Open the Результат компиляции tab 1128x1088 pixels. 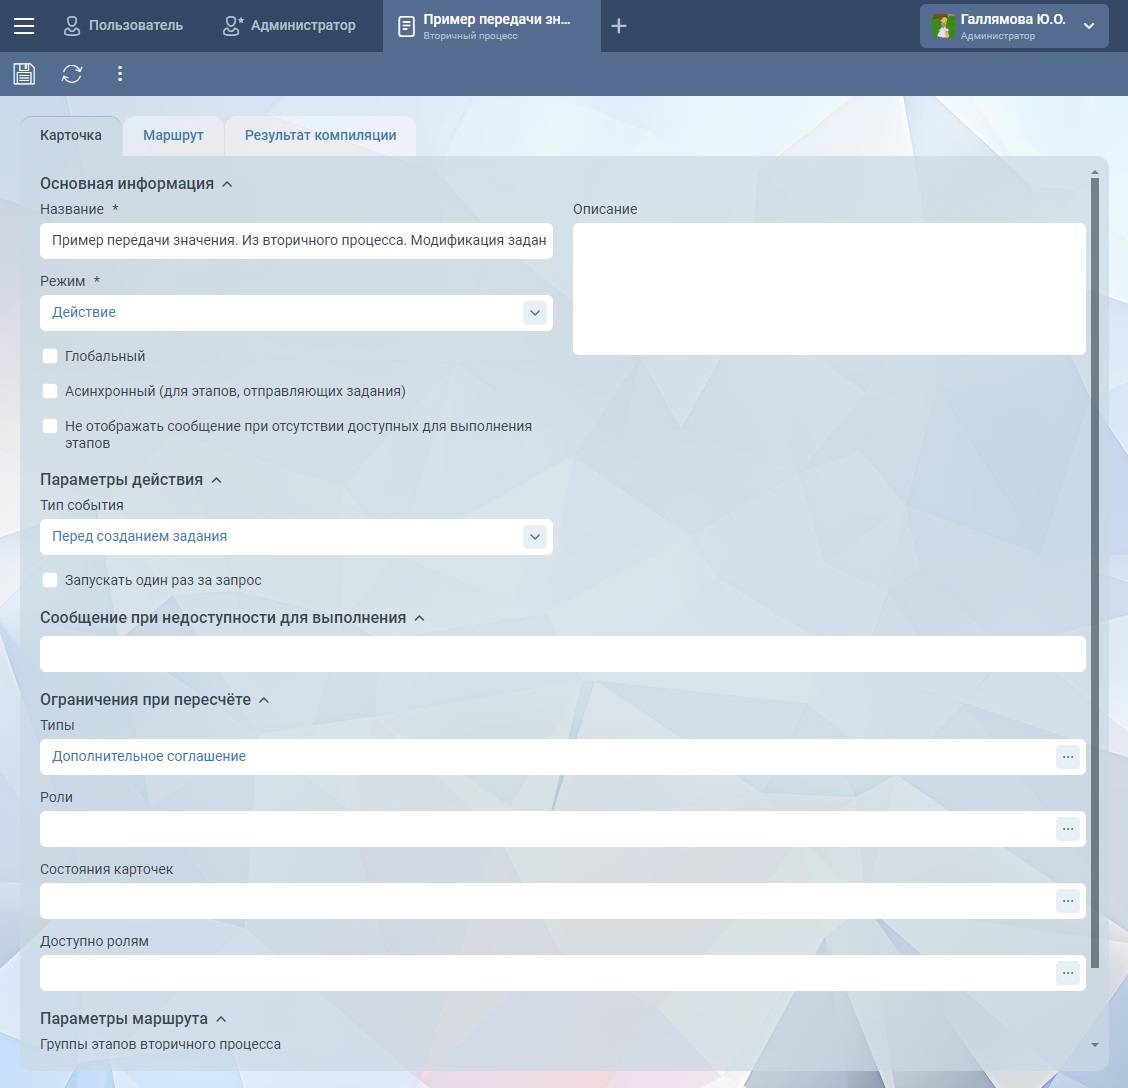(320, 136)
